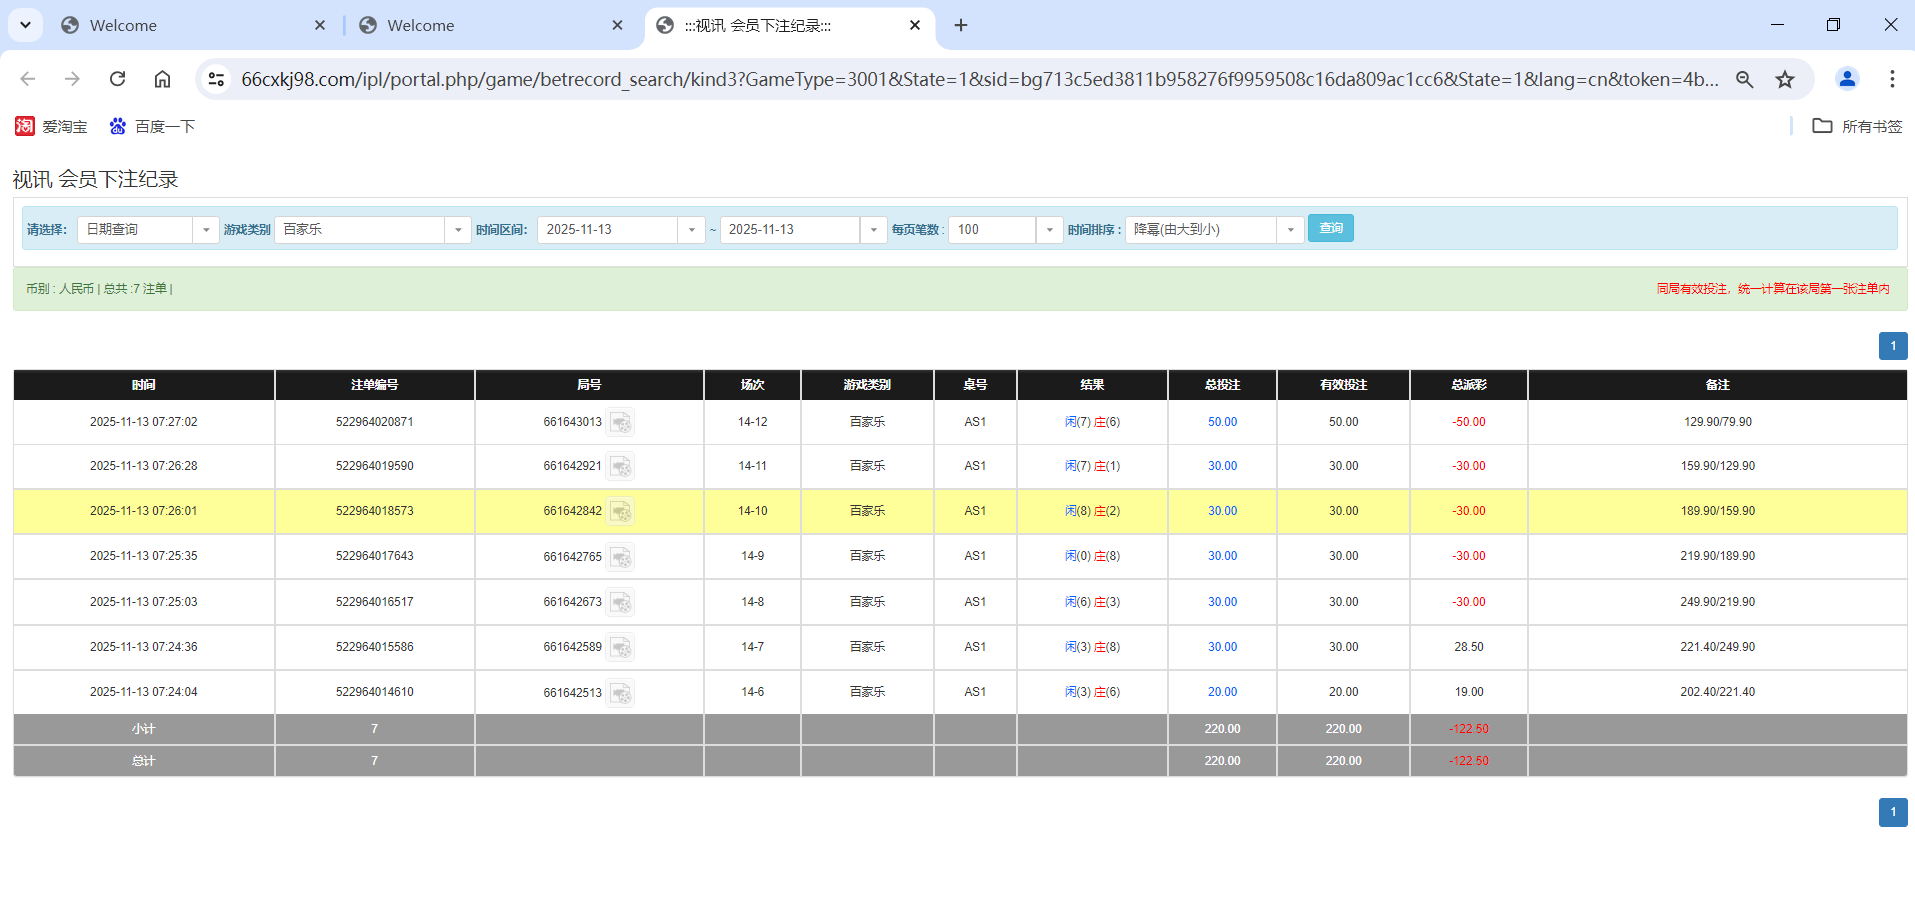Open the 每页笔数 per-page dropdown

(1048, 229)
